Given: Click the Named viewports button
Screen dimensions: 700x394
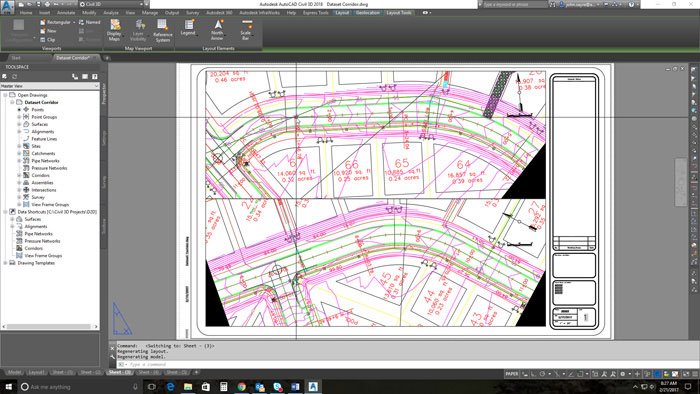Looking at the screenshot, I should point(89,22).
